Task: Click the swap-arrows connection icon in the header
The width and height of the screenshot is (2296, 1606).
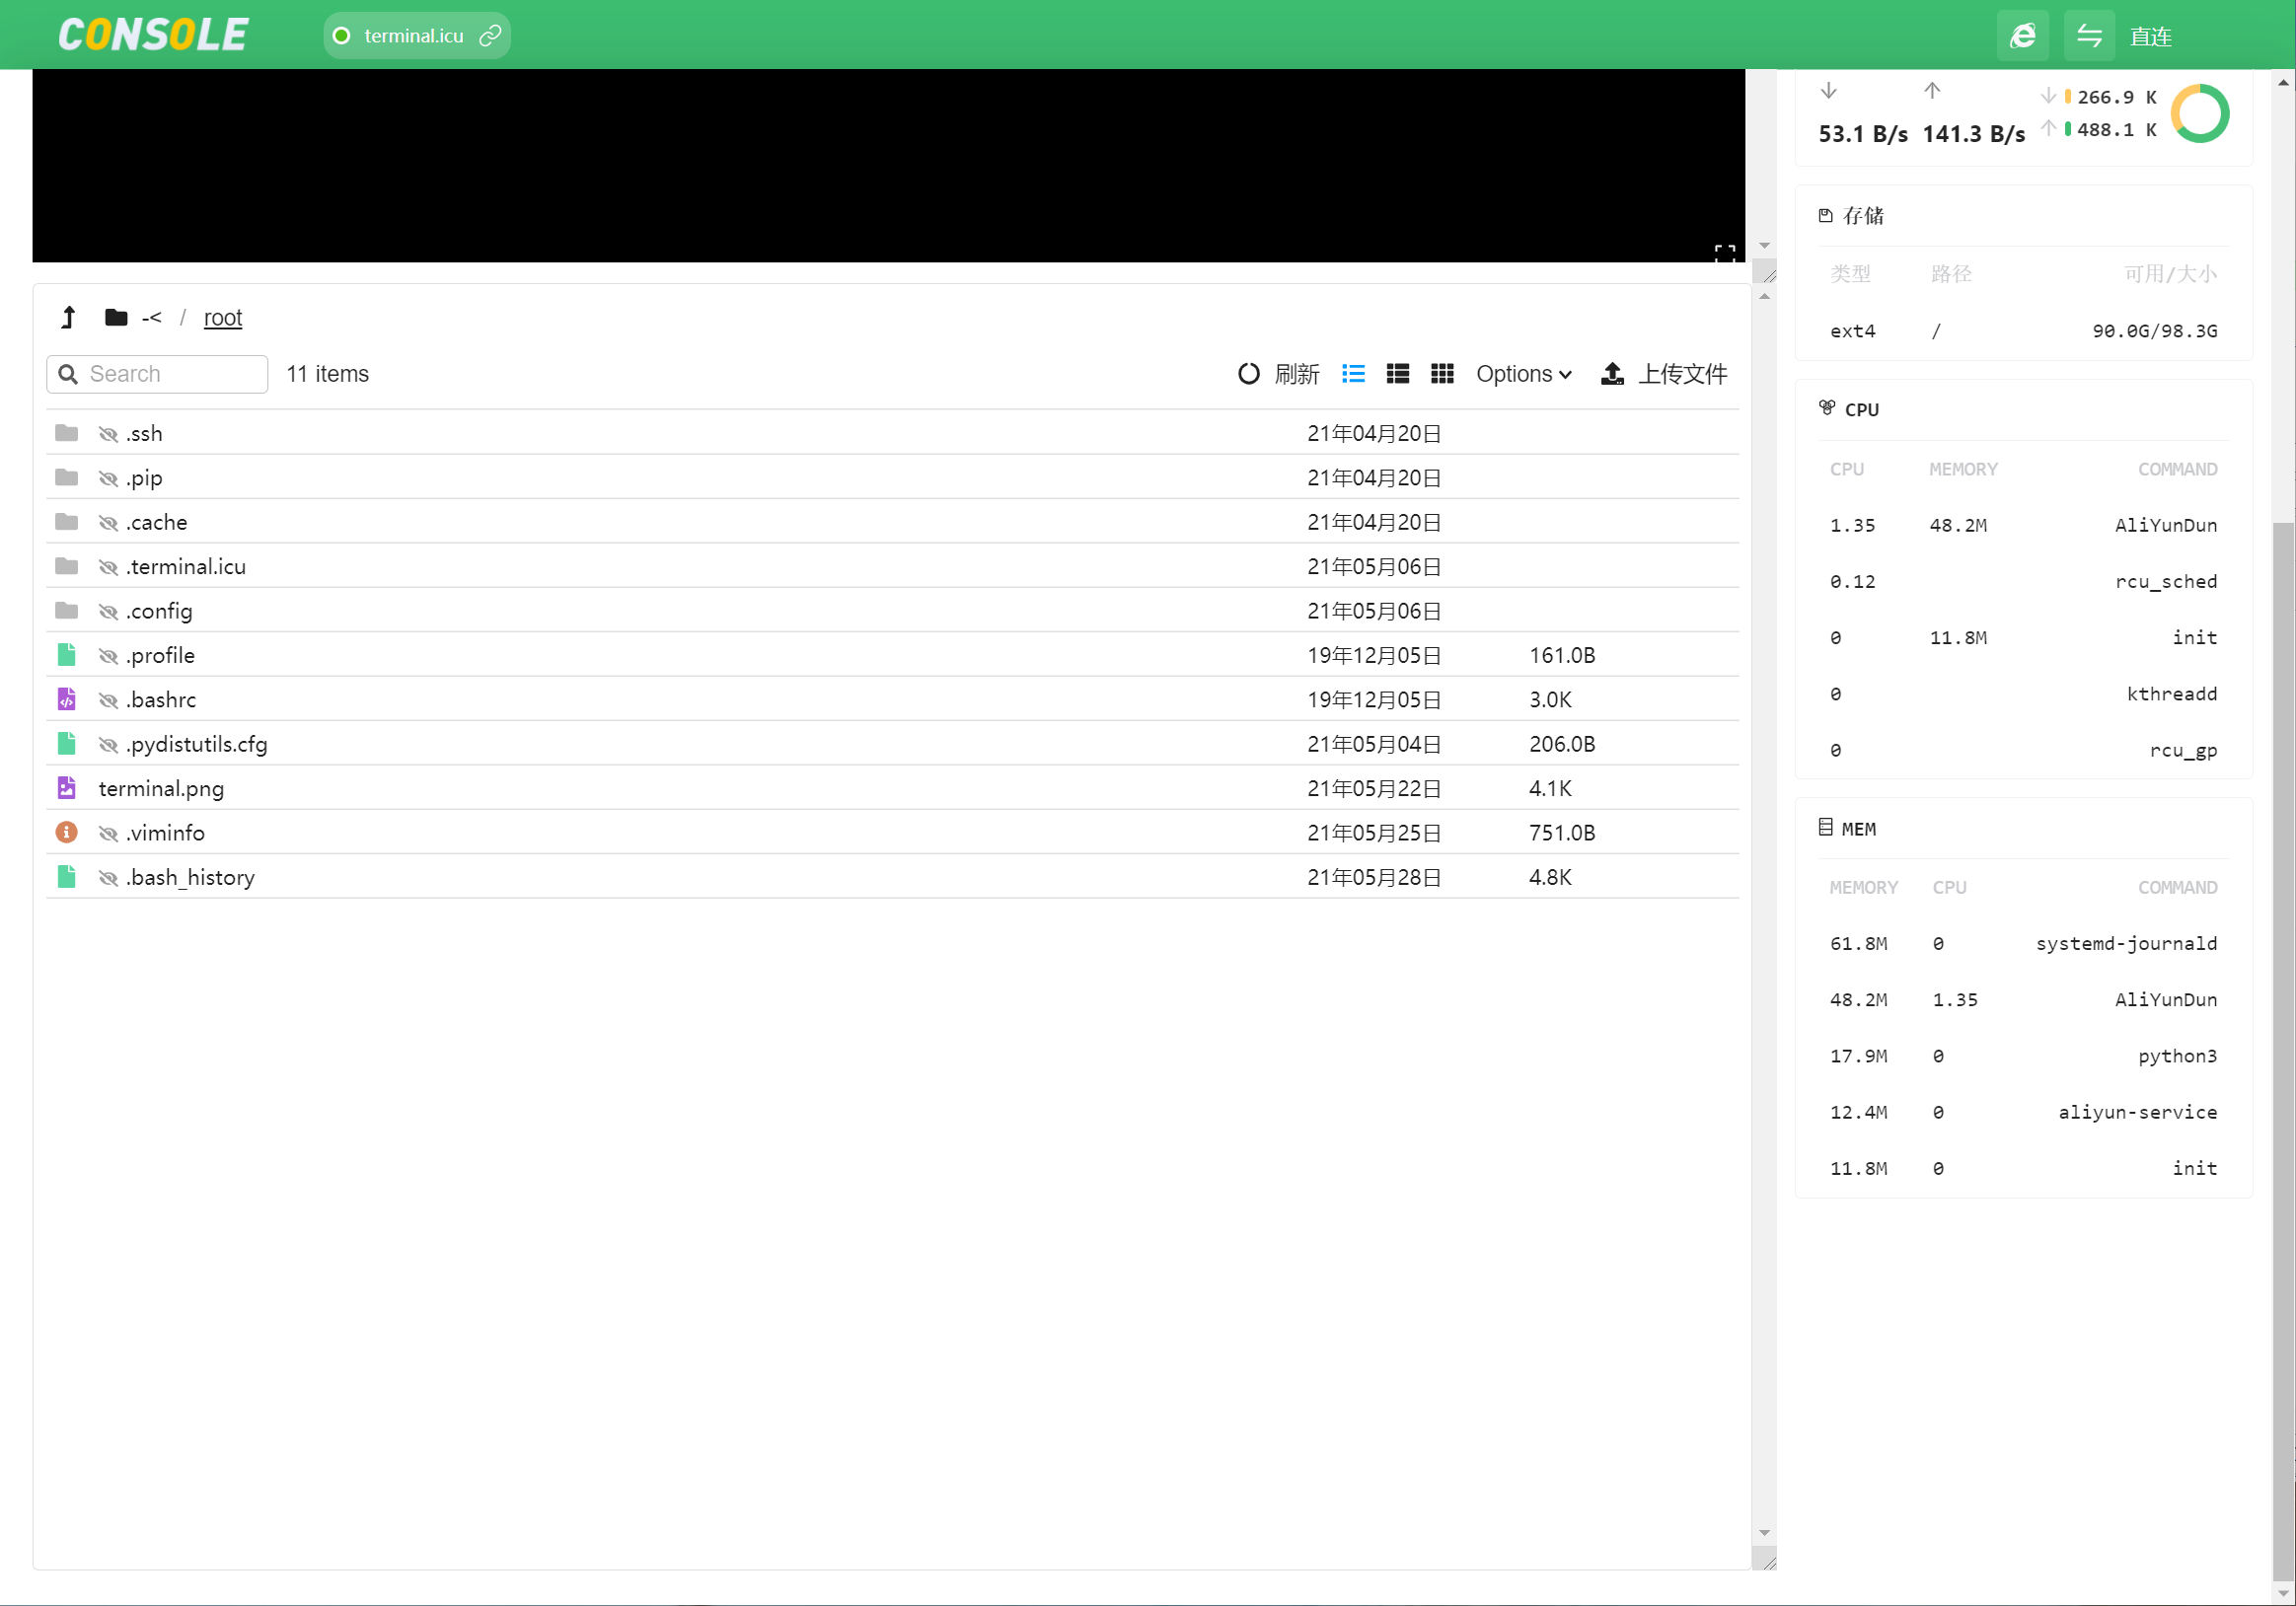Action: (x=2089, y=36)
